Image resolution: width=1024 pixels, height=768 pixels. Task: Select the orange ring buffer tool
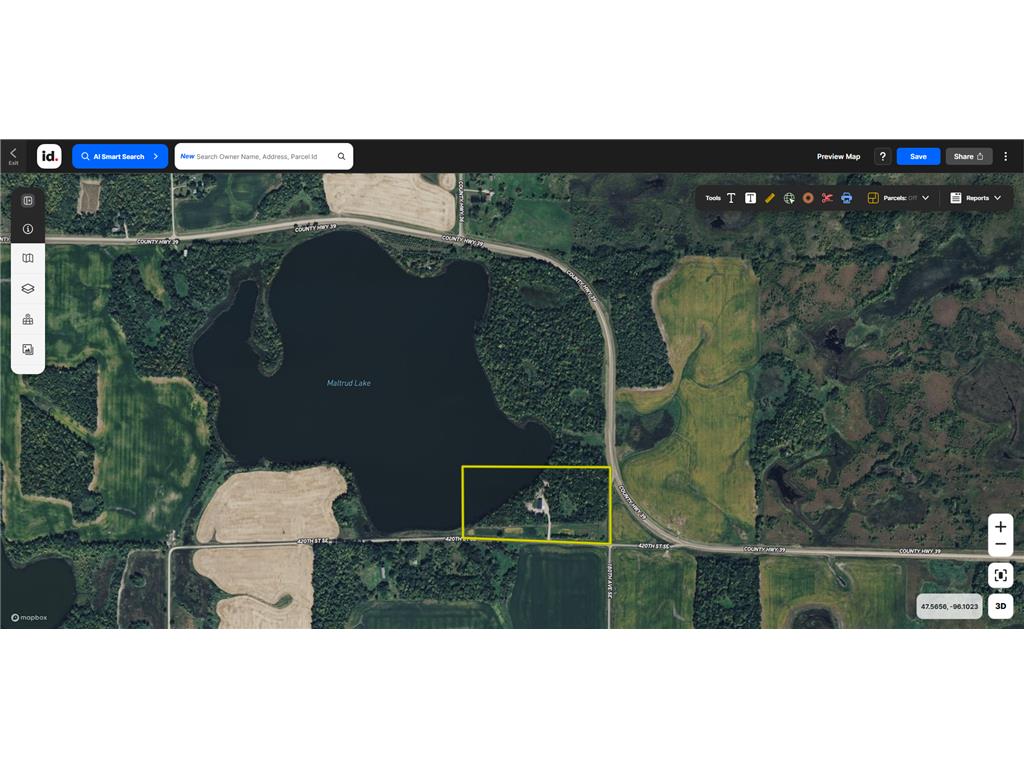click(x=808, y=198)
